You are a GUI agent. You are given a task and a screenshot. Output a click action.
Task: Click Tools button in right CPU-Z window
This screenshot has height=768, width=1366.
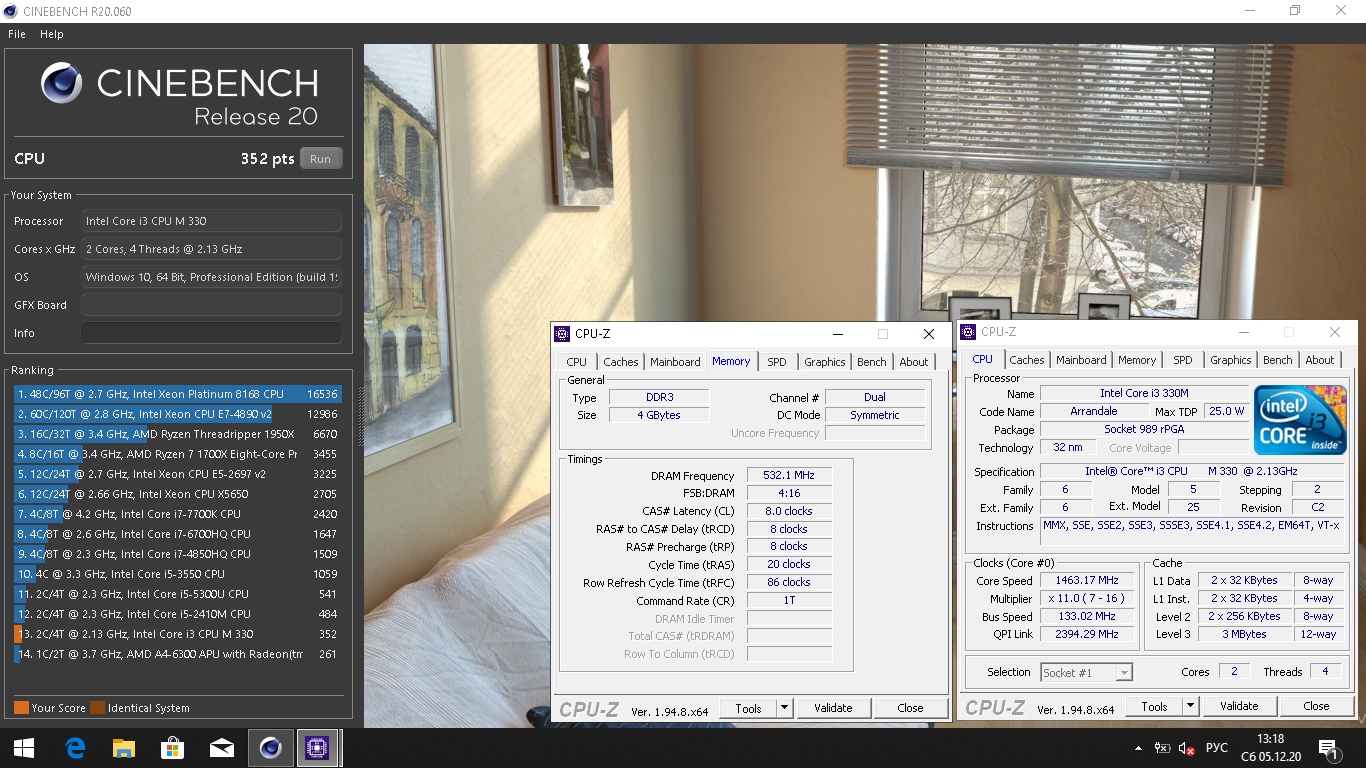coord(1154,706)
